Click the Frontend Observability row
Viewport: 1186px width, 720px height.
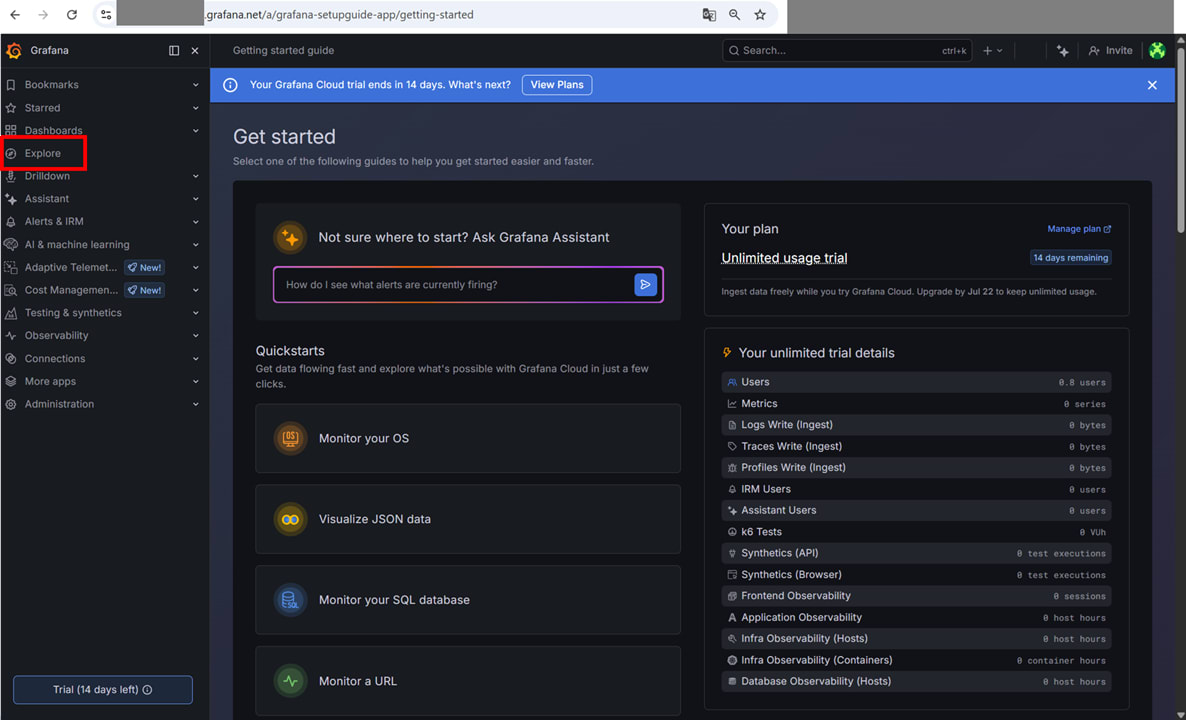pyautogui.click(x=916, y=596)
